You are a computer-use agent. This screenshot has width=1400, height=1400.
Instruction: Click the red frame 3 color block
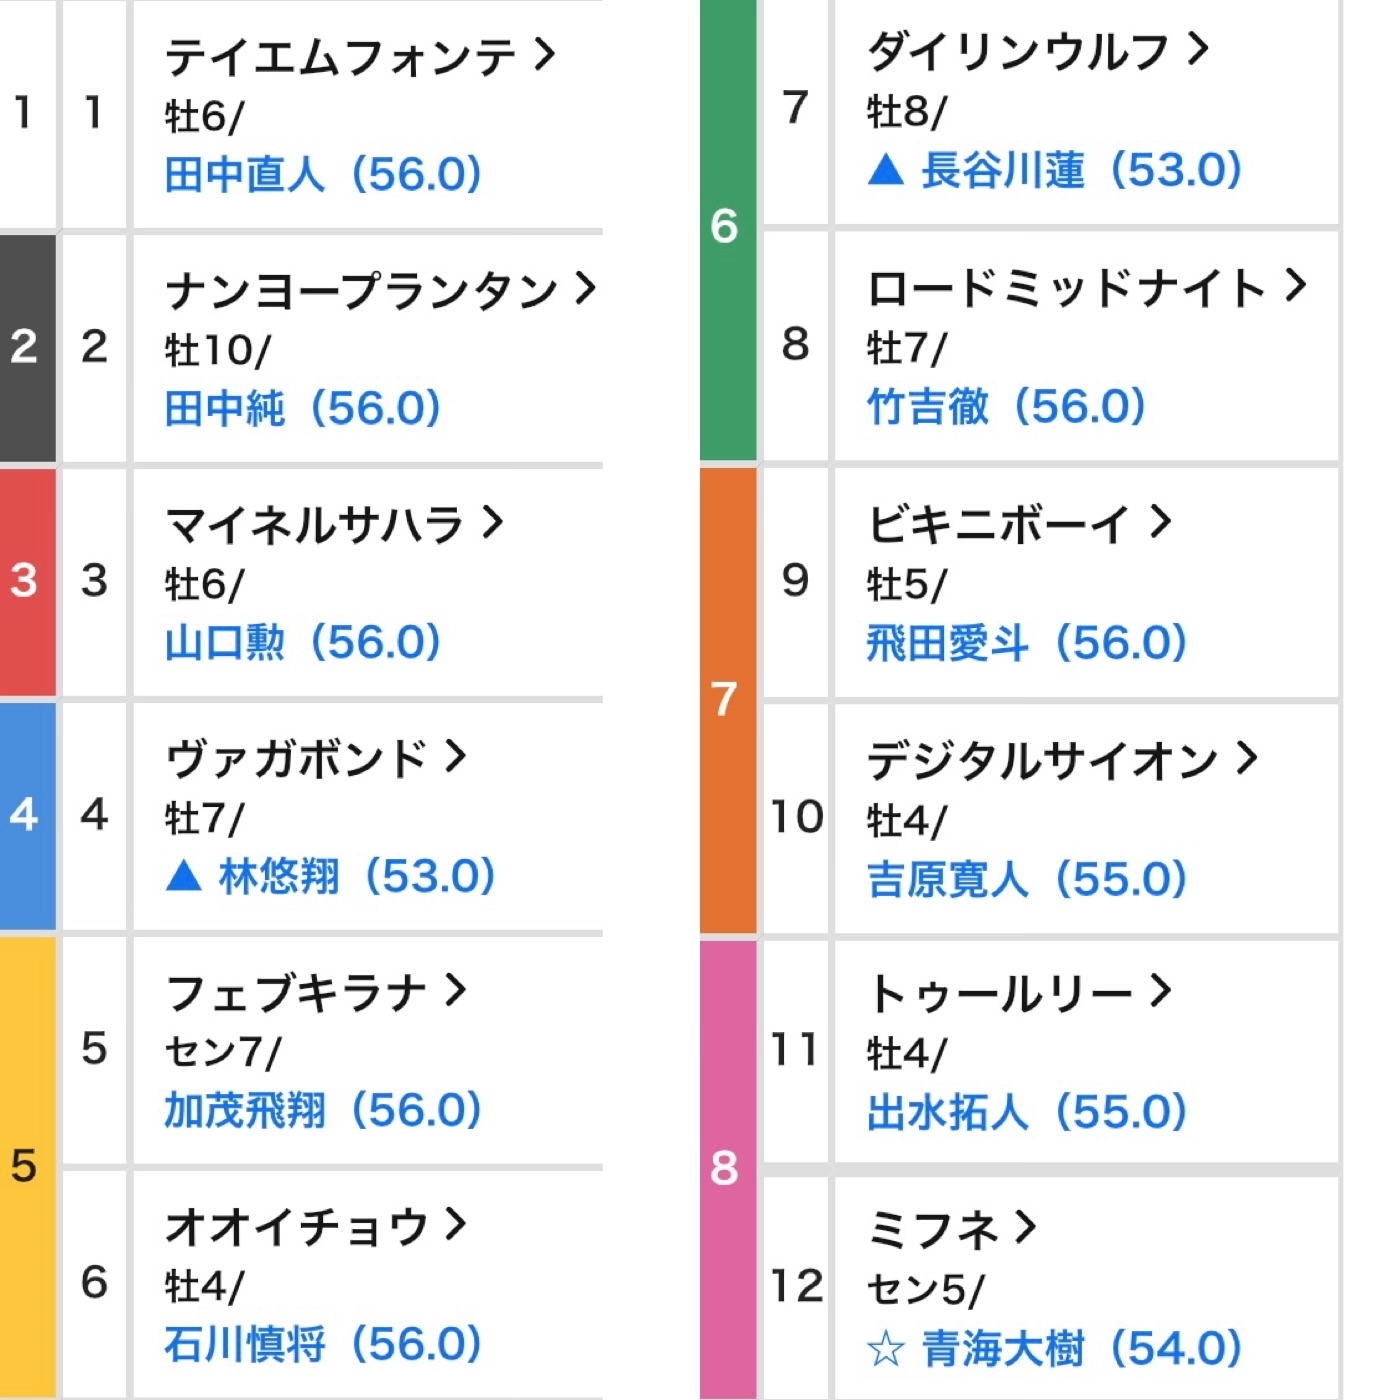[27, 581]
